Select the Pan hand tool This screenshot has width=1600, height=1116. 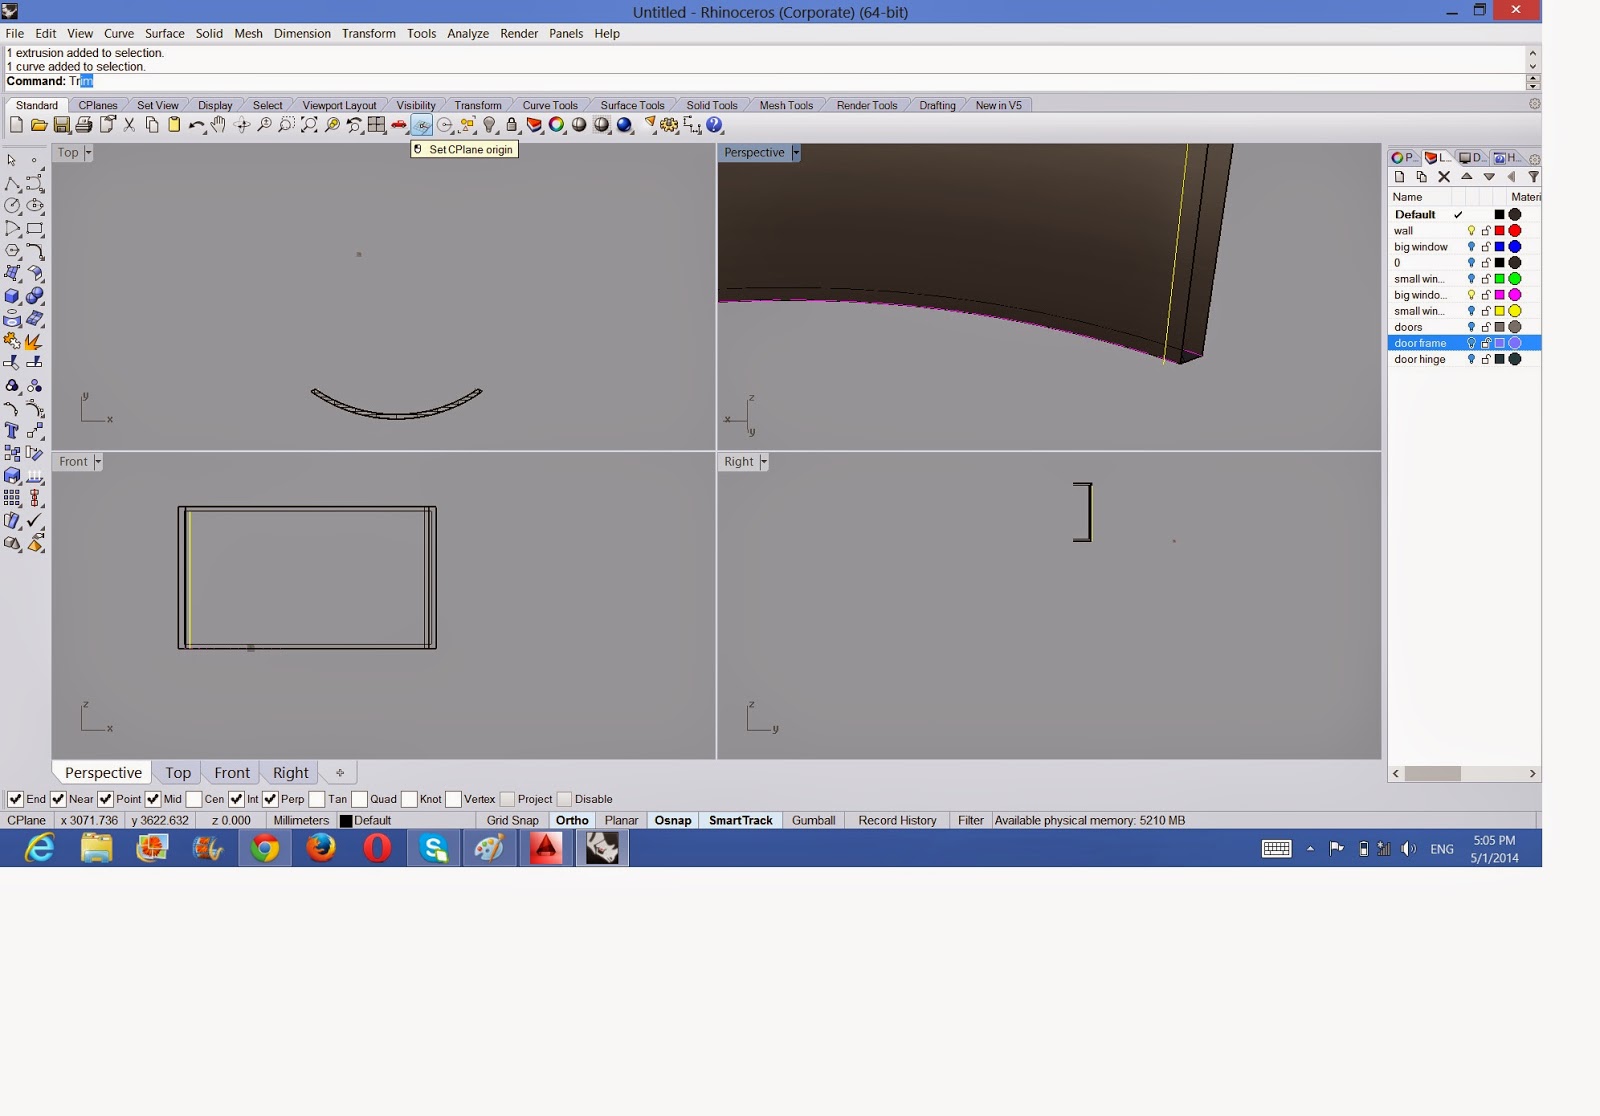[x=218, y=125]
